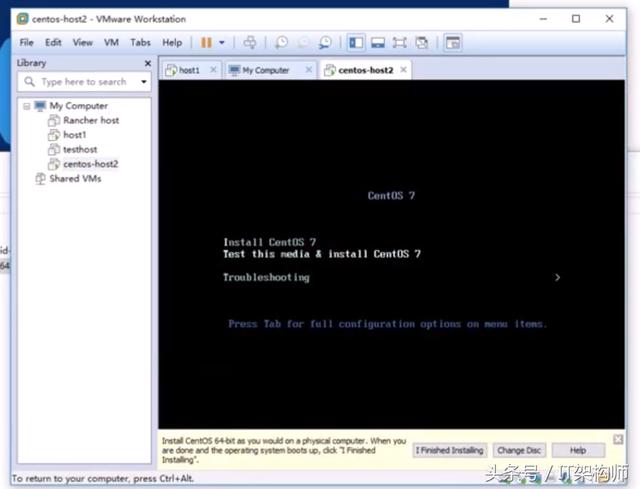
Task: Switch to the My Computer tab
Action: 266,70
